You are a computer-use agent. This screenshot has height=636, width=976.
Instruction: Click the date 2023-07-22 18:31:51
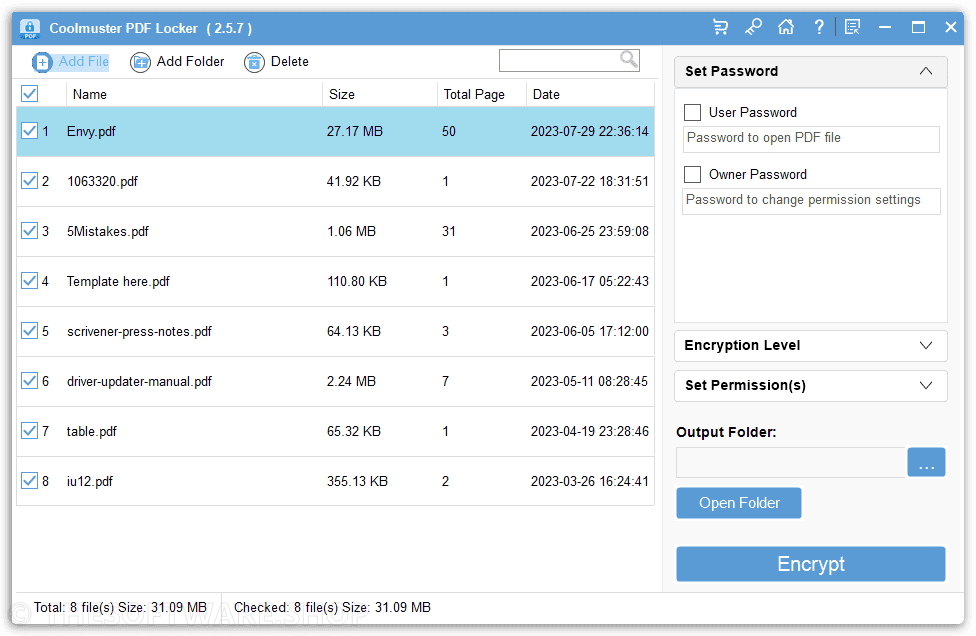589,181
